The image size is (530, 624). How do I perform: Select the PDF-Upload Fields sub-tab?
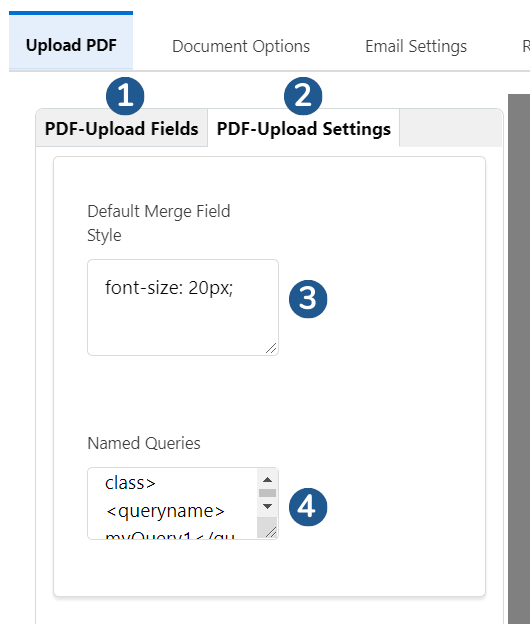tap(121, 128)
